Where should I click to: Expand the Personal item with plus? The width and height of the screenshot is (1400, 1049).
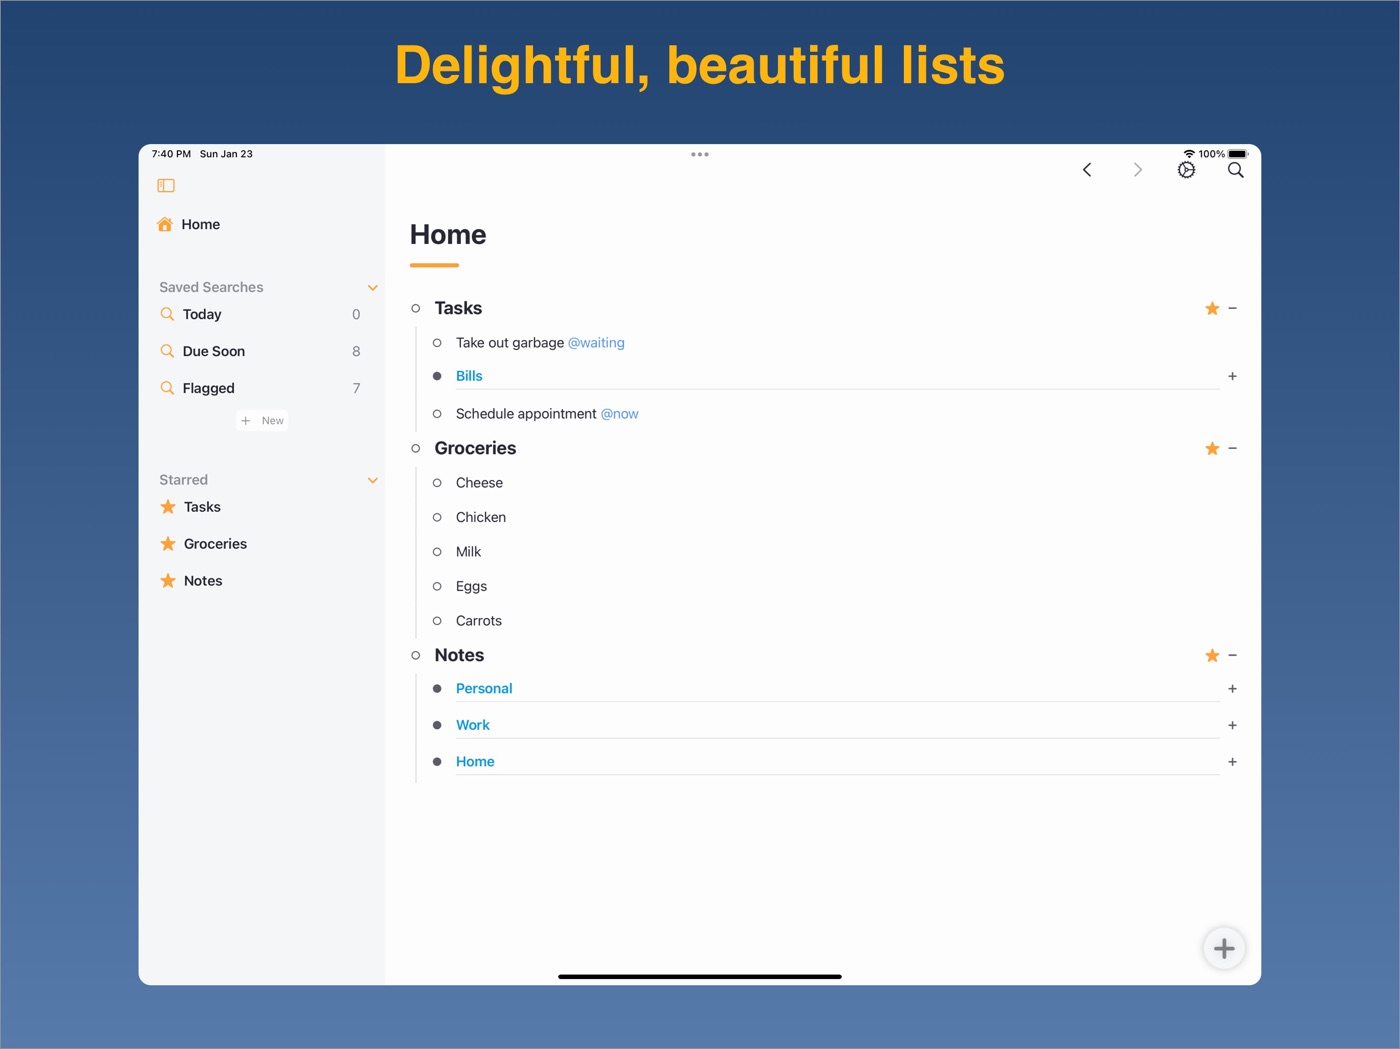[x=1233, y=689]
